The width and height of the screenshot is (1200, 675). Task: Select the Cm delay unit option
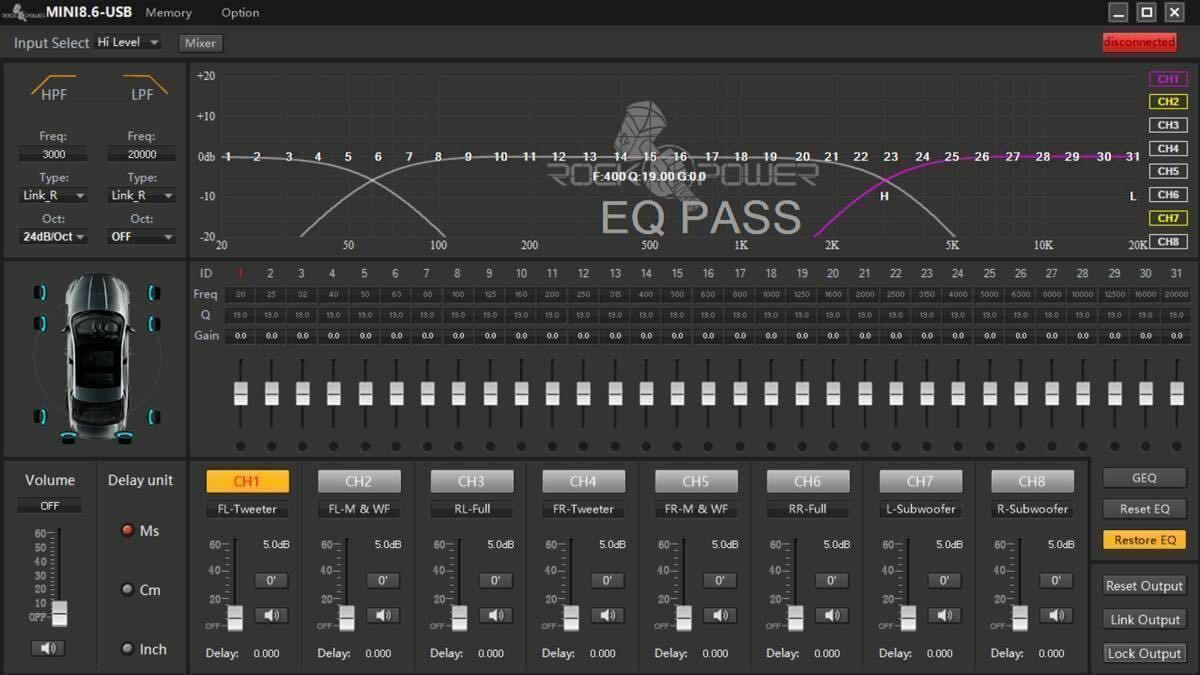pos(128,590)
